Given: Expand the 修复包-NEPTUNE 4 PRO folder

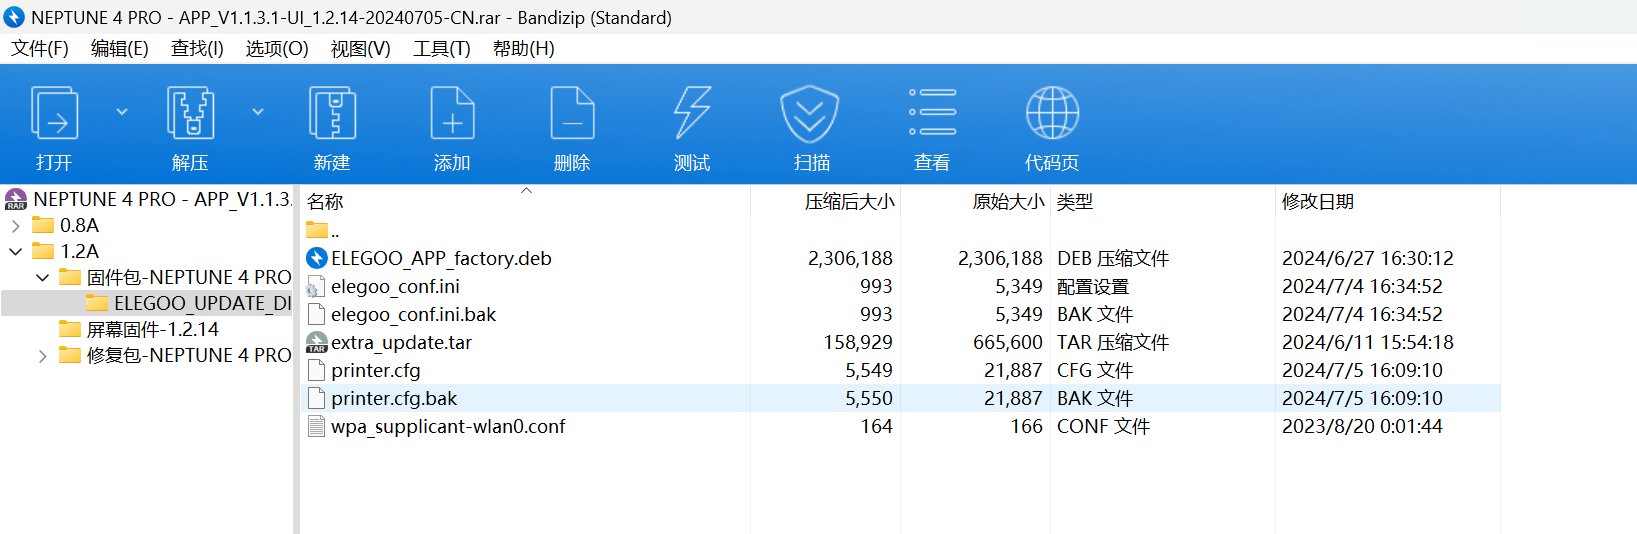Looking at the screenshot, I should [x=42, y=356].
